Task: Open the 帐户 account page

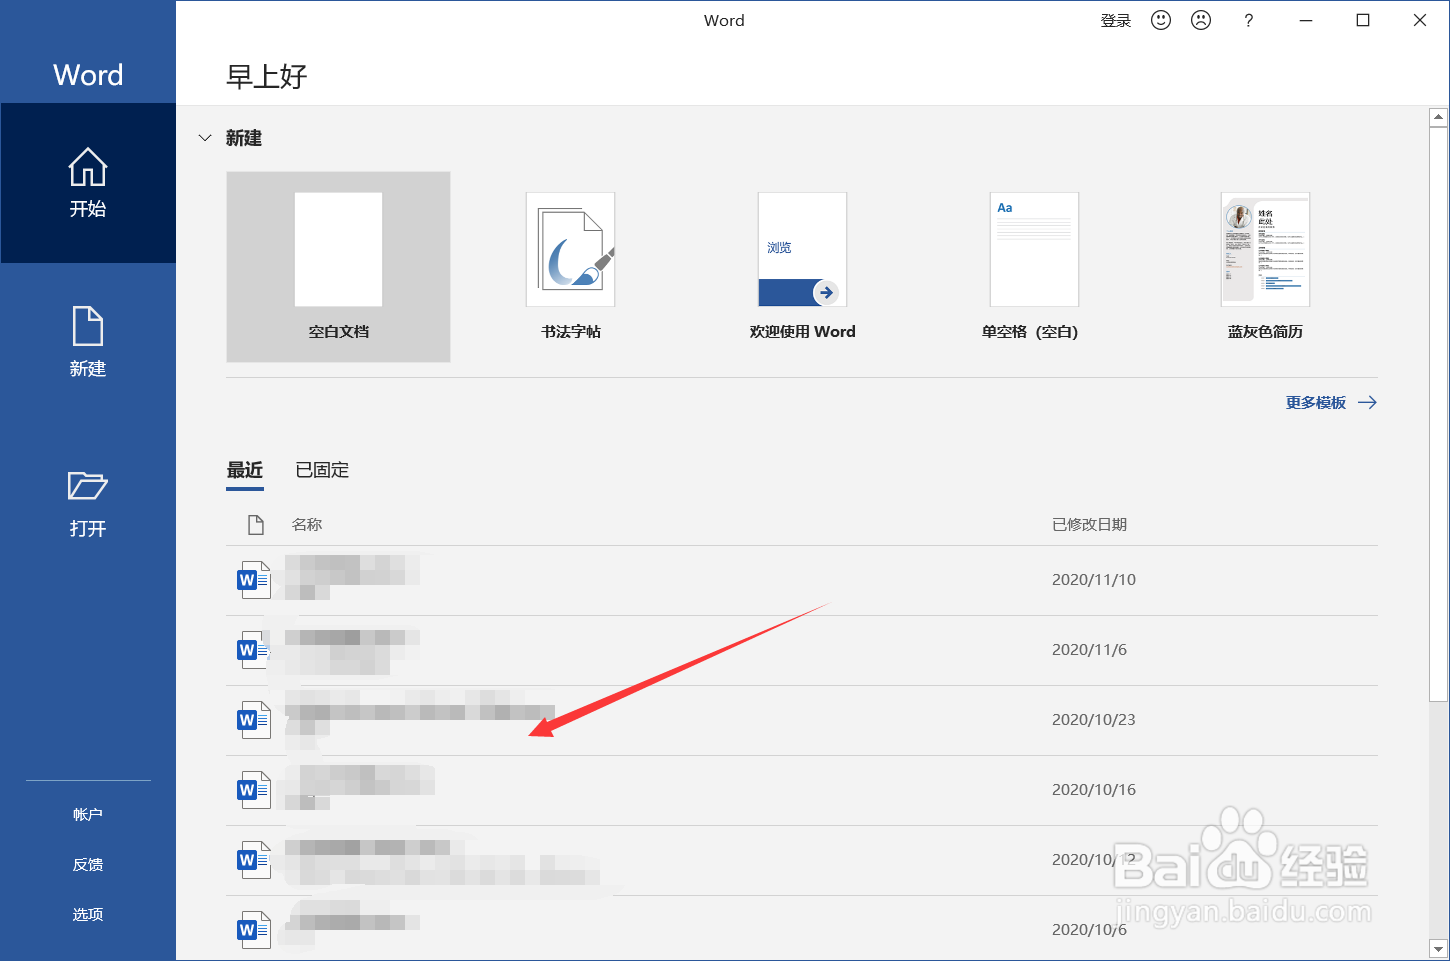Action: [x=88, y=814]
